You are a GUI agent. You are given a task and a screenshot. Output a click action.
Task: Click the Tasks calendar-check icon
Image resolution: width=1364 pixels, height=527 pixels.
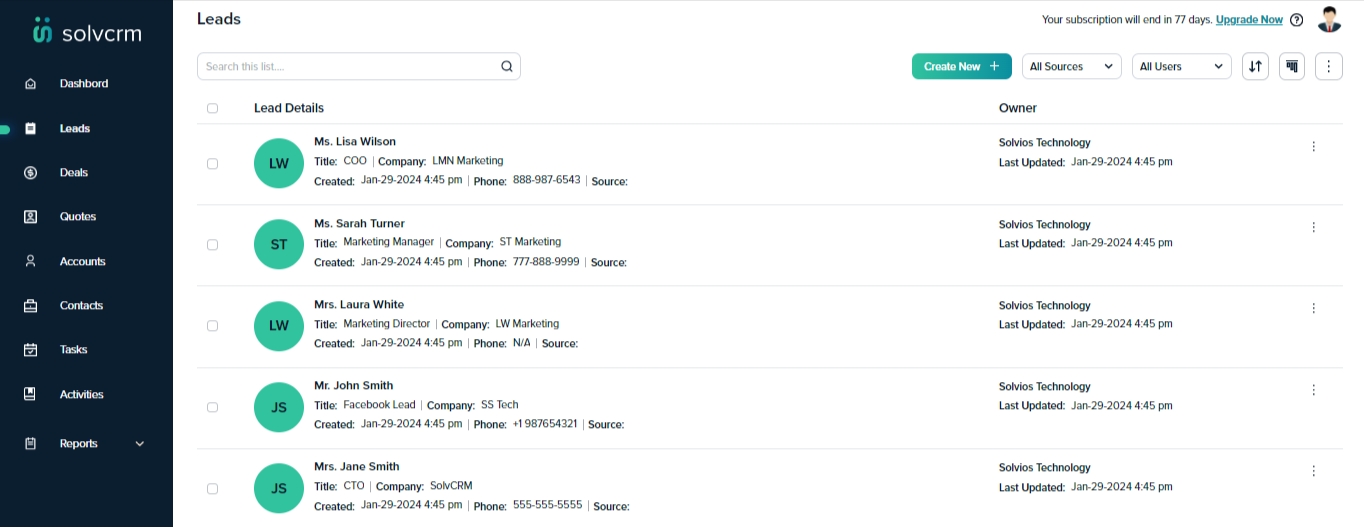point(30,350)
